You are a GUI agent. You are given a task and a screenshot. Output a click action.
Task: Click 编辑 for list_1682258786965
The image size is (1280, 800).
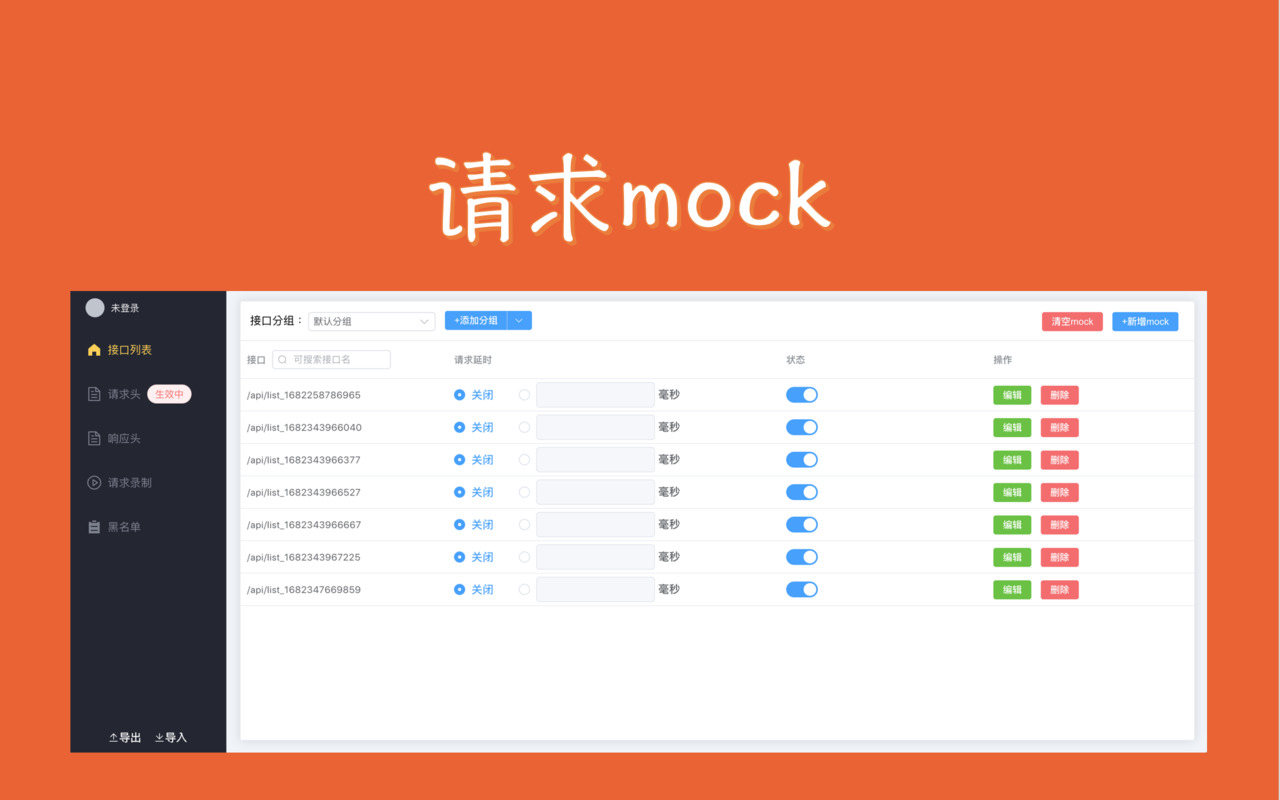pyautogui.click(x=1012, y=395)
